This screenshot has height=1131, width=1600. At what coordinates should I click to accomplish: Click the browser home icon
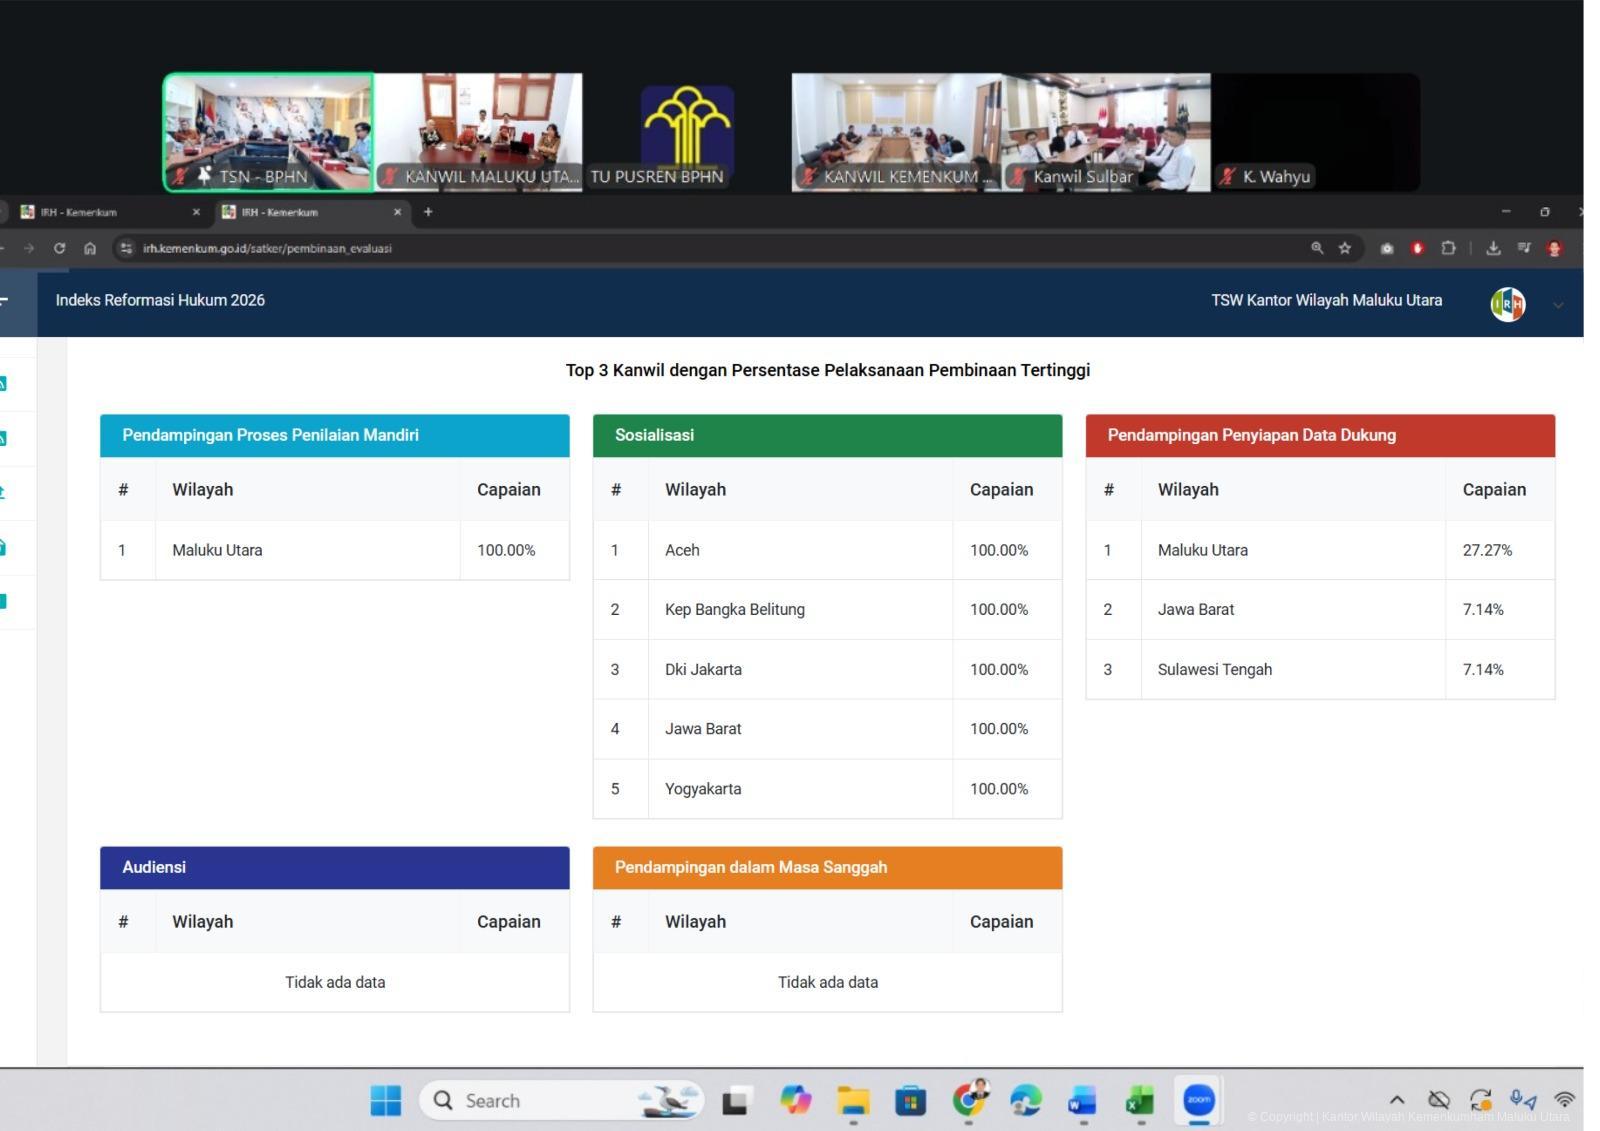[90, 248]
